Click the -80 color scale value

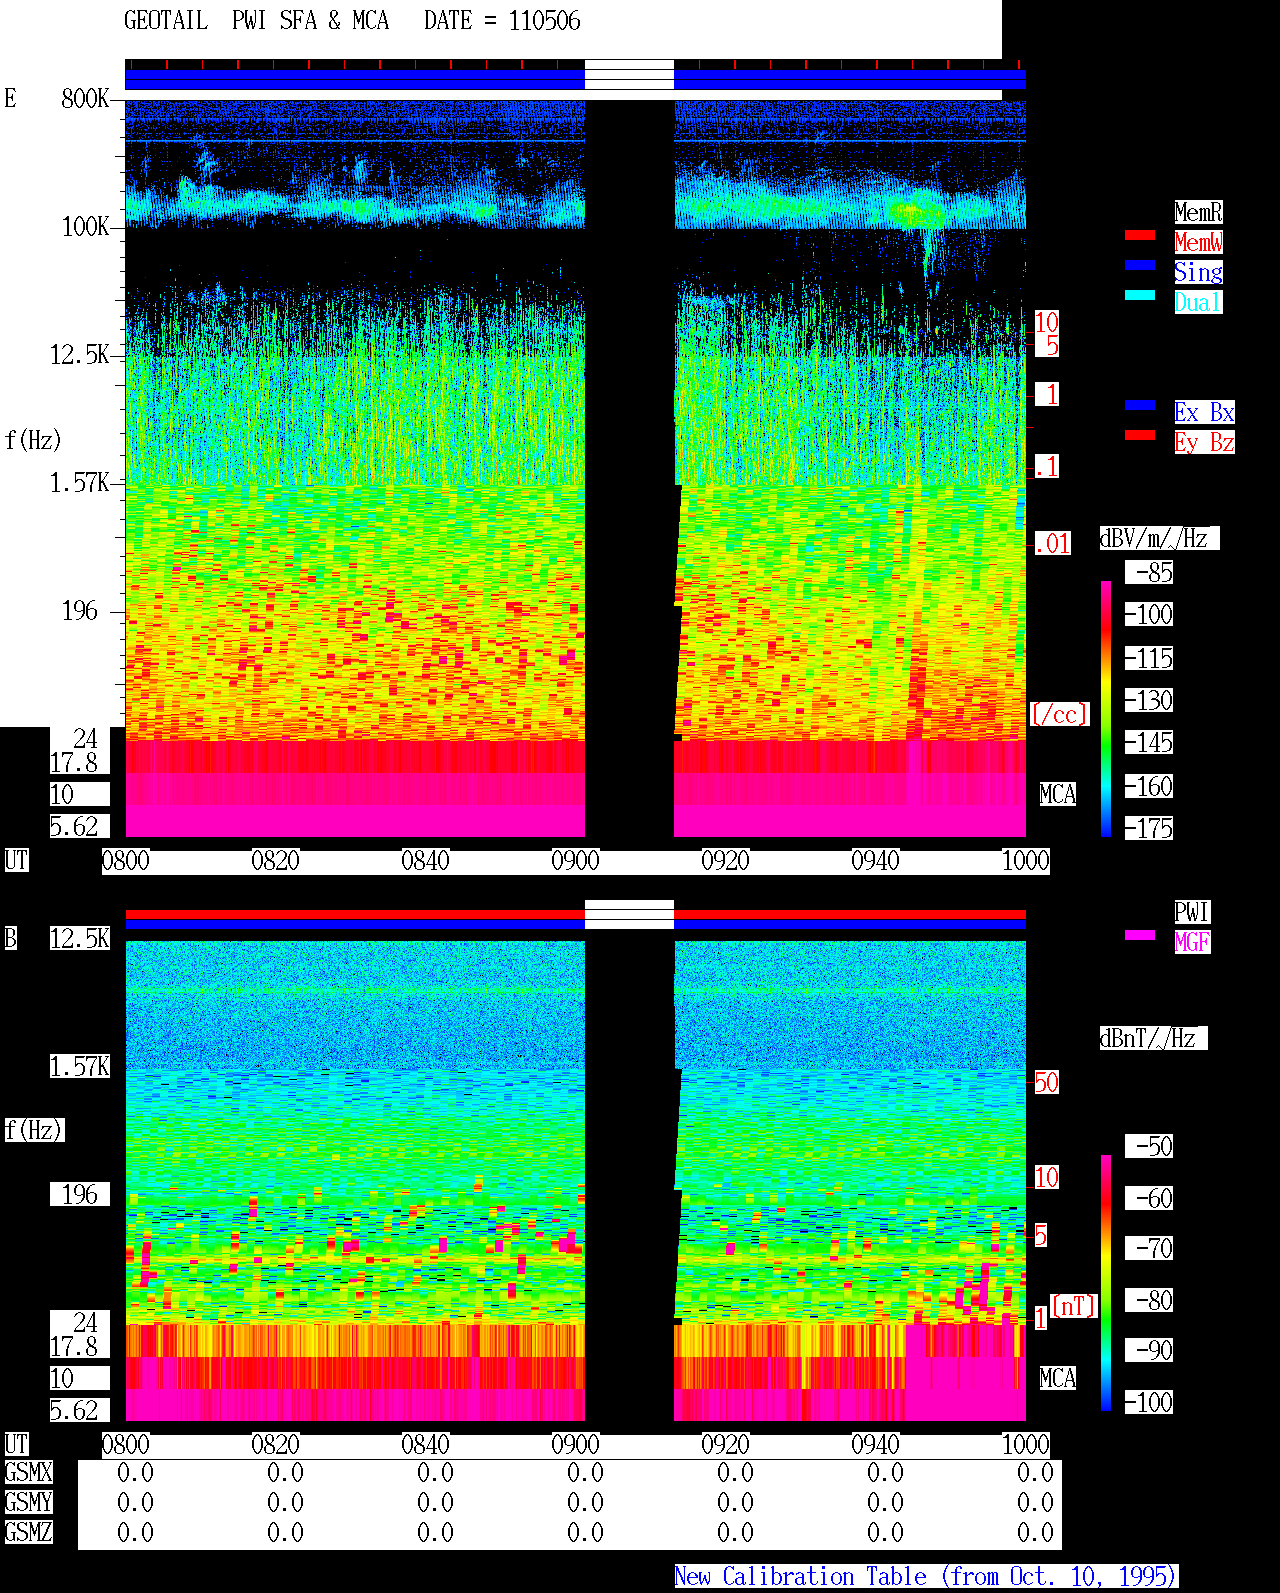tap(1149, 1300)
